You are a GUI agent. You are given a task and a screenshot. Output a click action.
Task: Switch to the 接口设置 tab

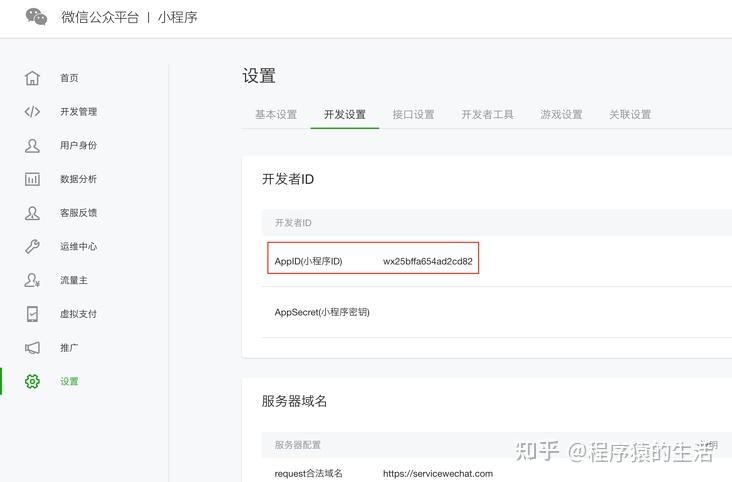[x=413, y=114]
